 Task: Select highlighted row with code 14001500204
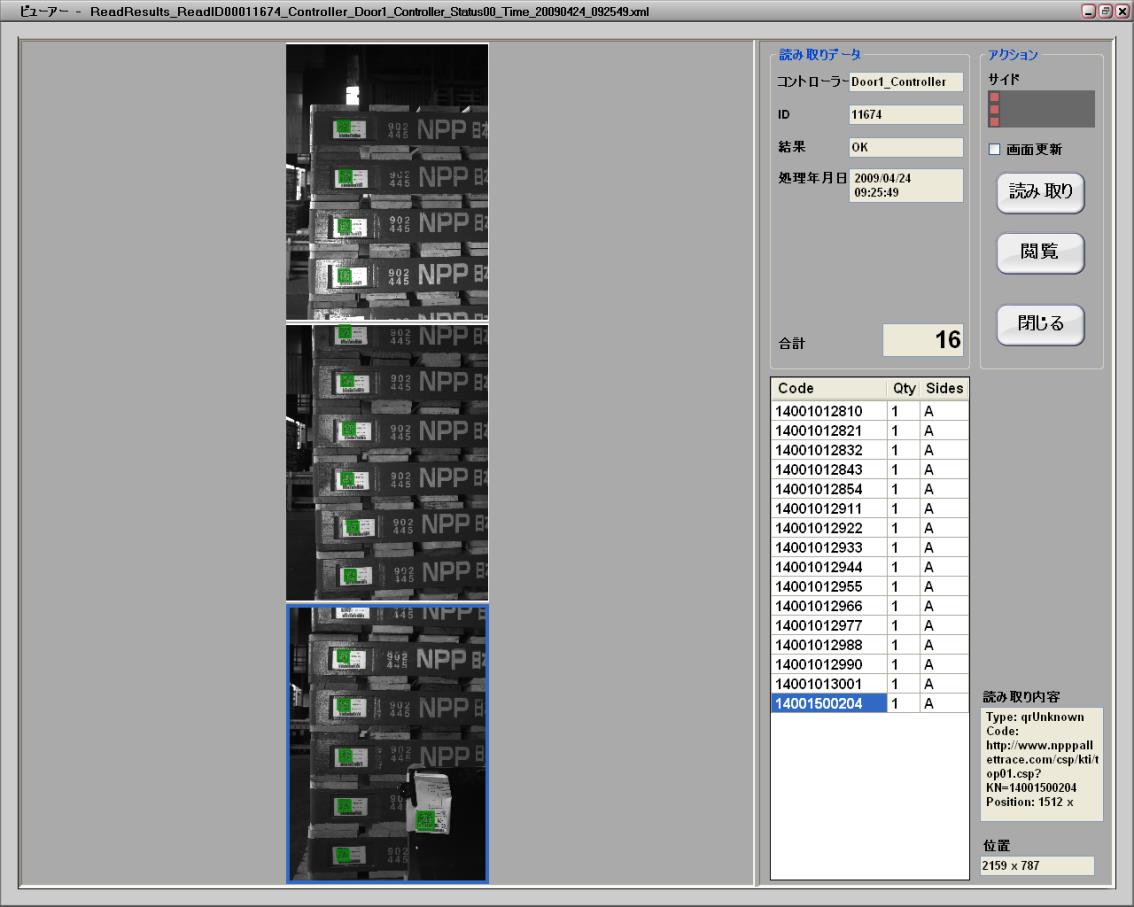869,703
